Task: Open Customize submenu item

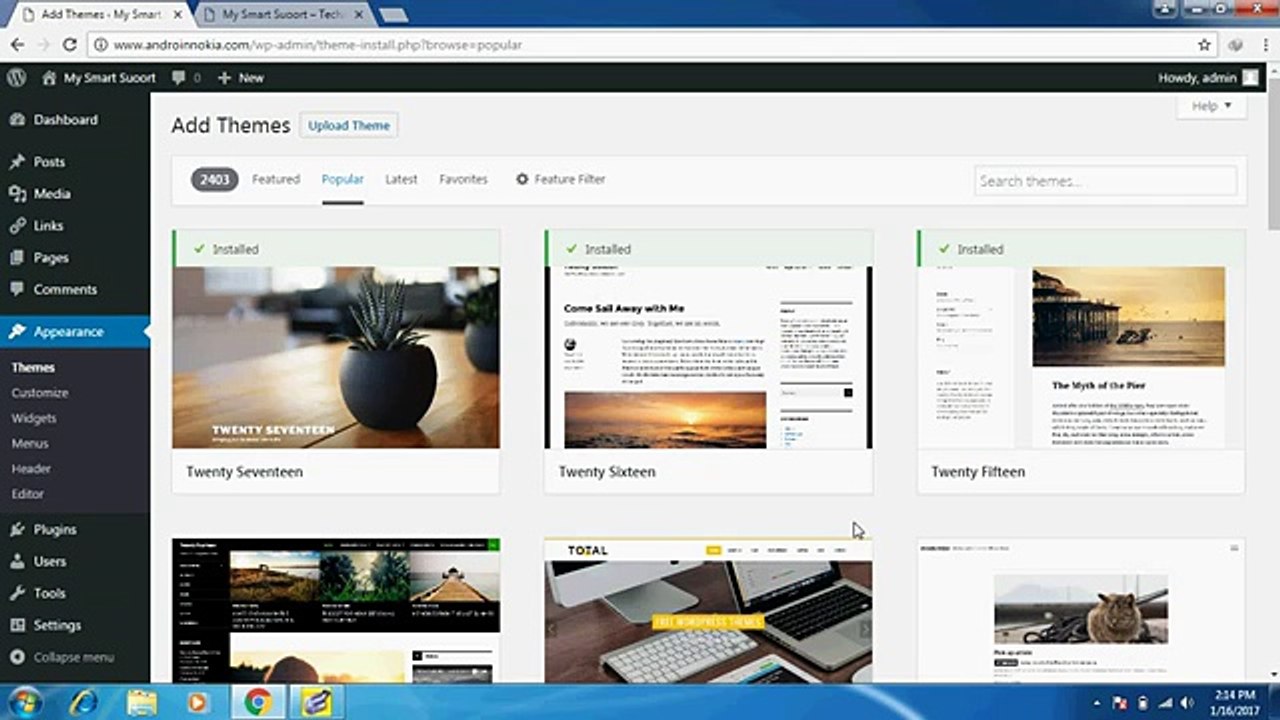Action: coord(40,393)
